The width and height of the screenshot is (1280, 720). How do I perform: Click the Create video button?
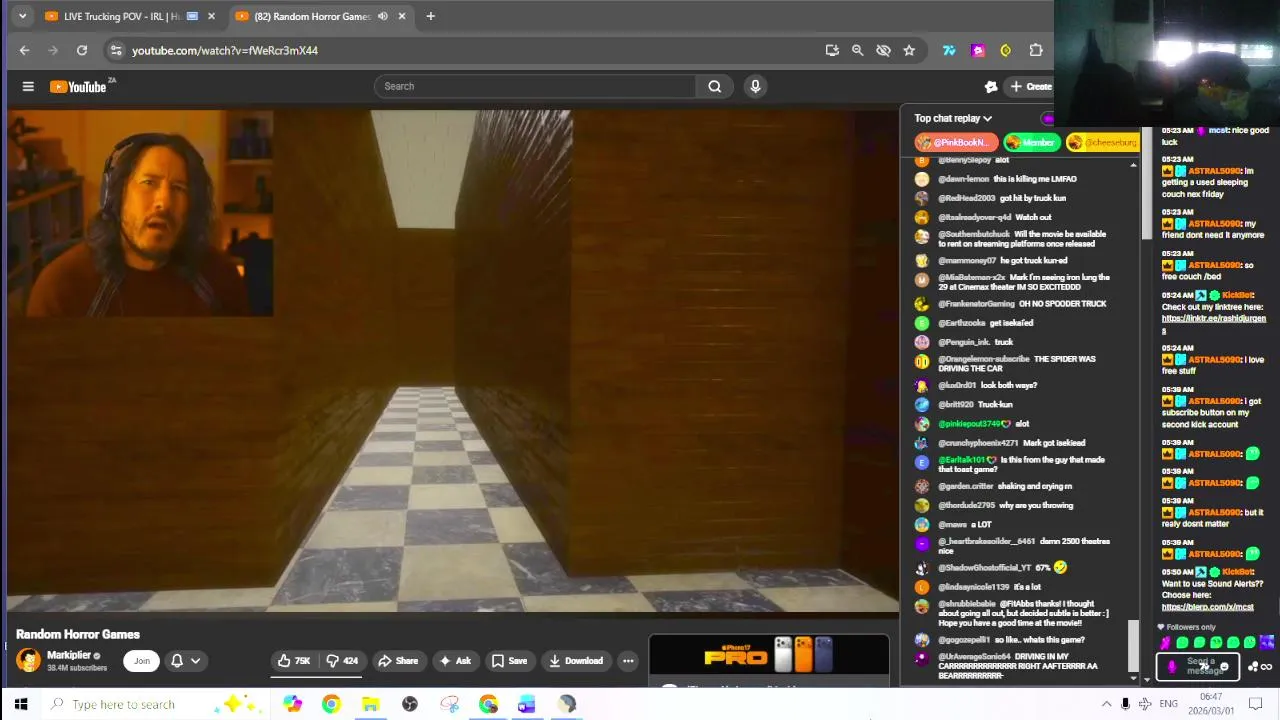click(1030, 87)
